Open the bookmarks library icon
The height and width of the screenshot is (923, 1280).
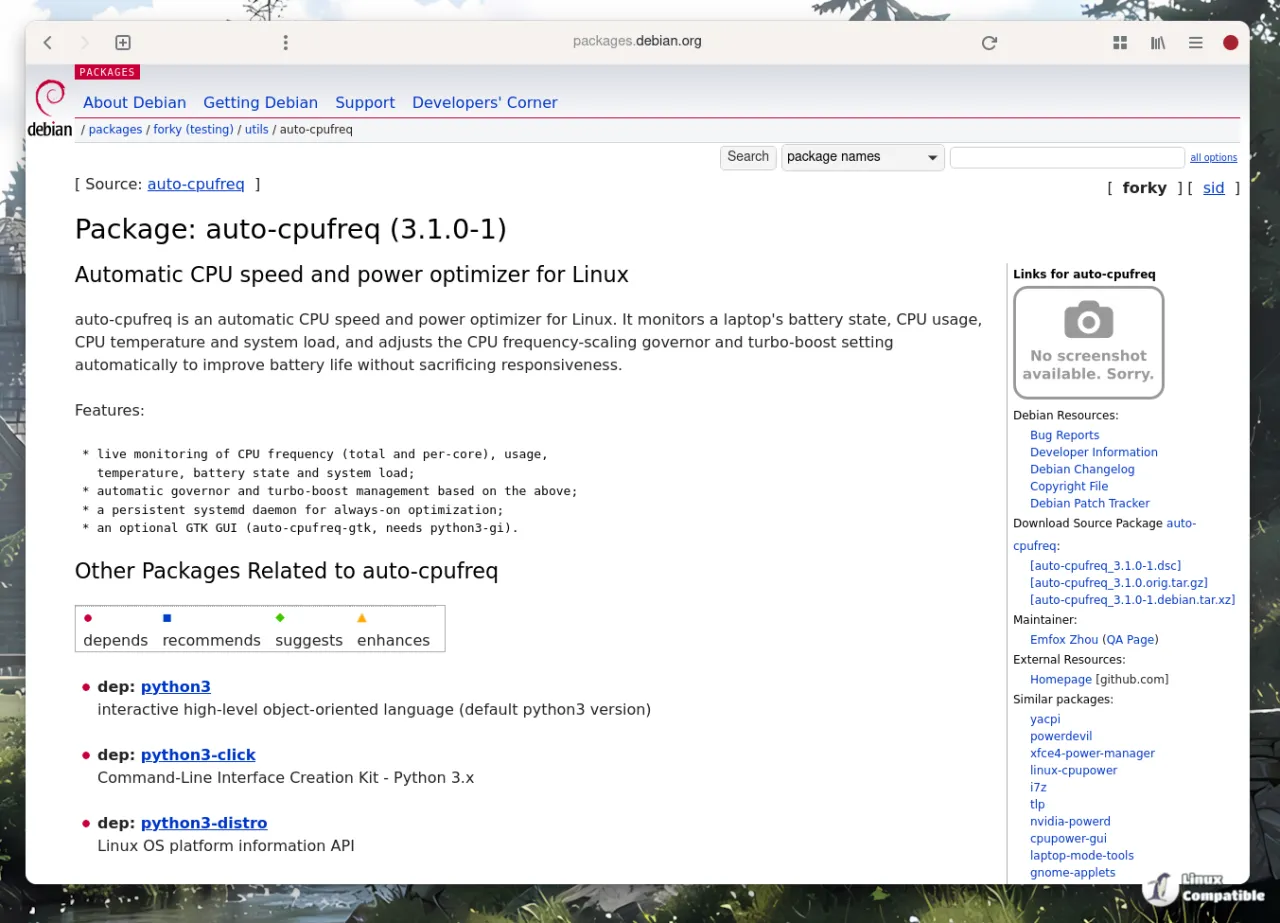(x=1158, y=43)
